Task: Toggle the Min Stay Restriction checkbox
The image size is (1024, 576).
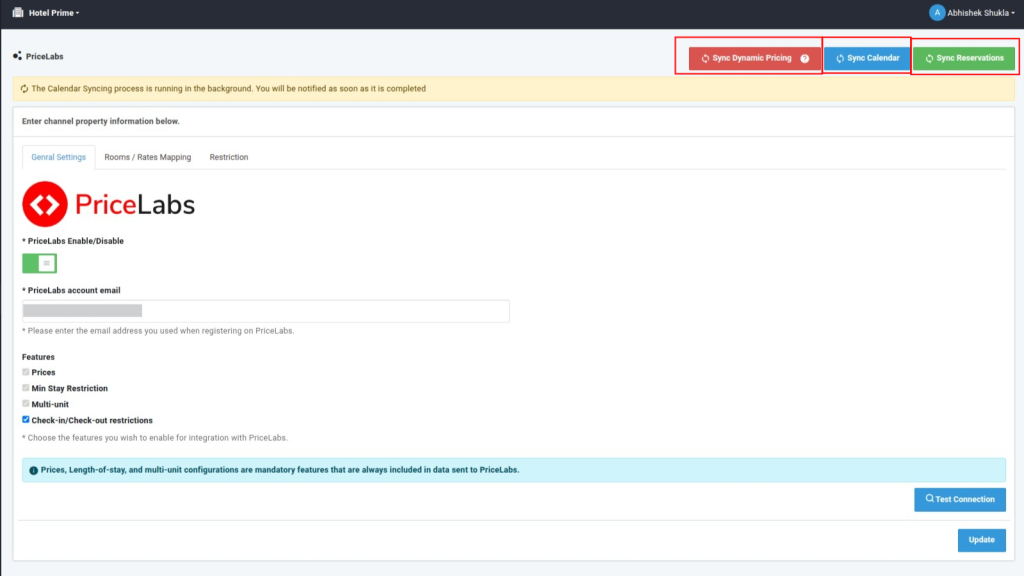Action: pos(26,388)
